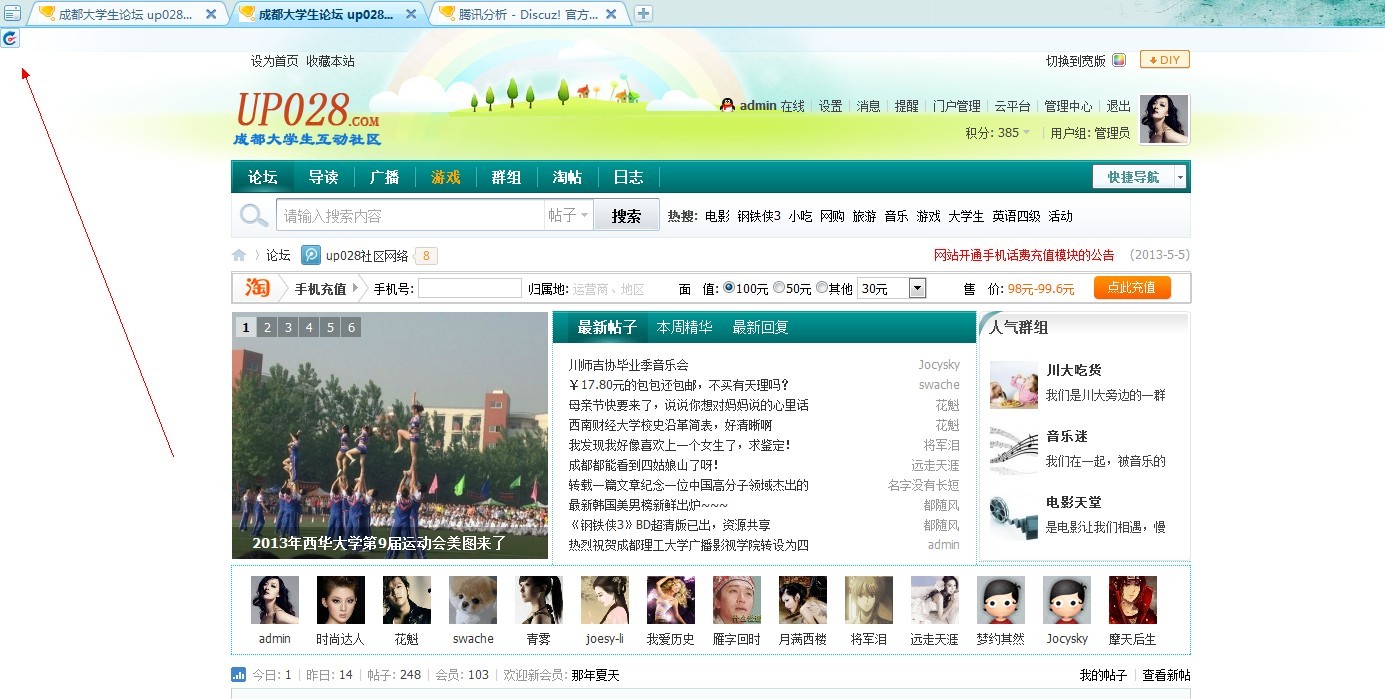Click the 我的帖子 link
1385x699 pixels.
coord(1103,675)
